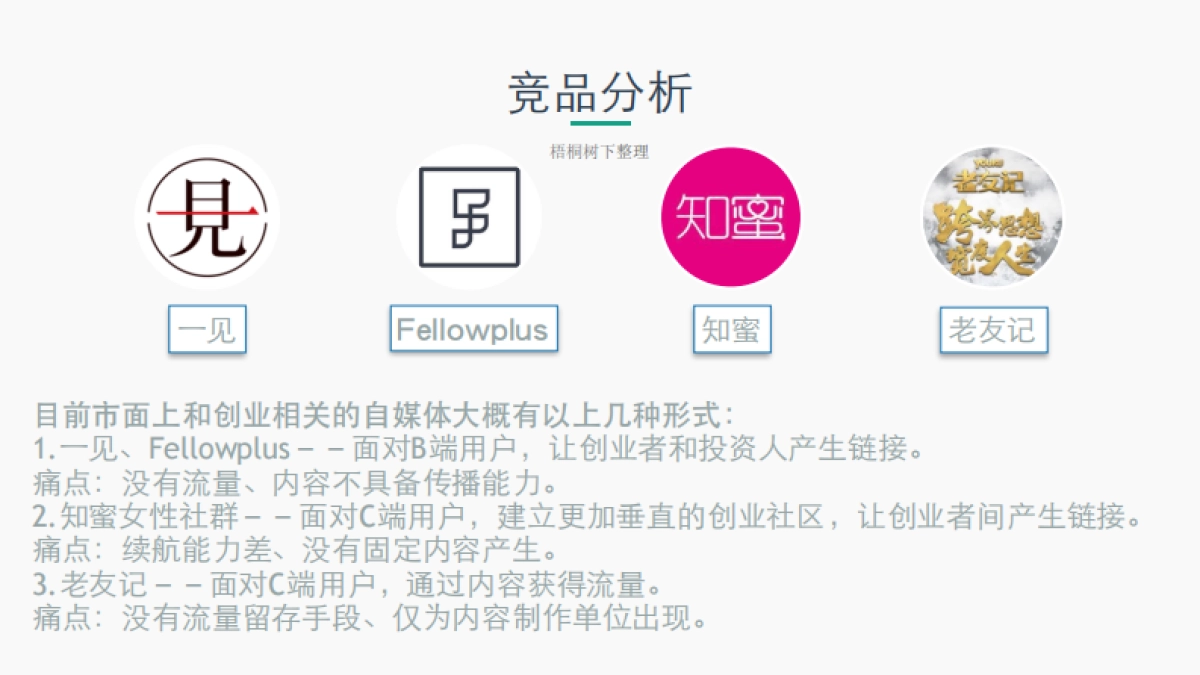Select the 一见 label box
This screenshot has height=675, width=1200.
click(207, 330)
